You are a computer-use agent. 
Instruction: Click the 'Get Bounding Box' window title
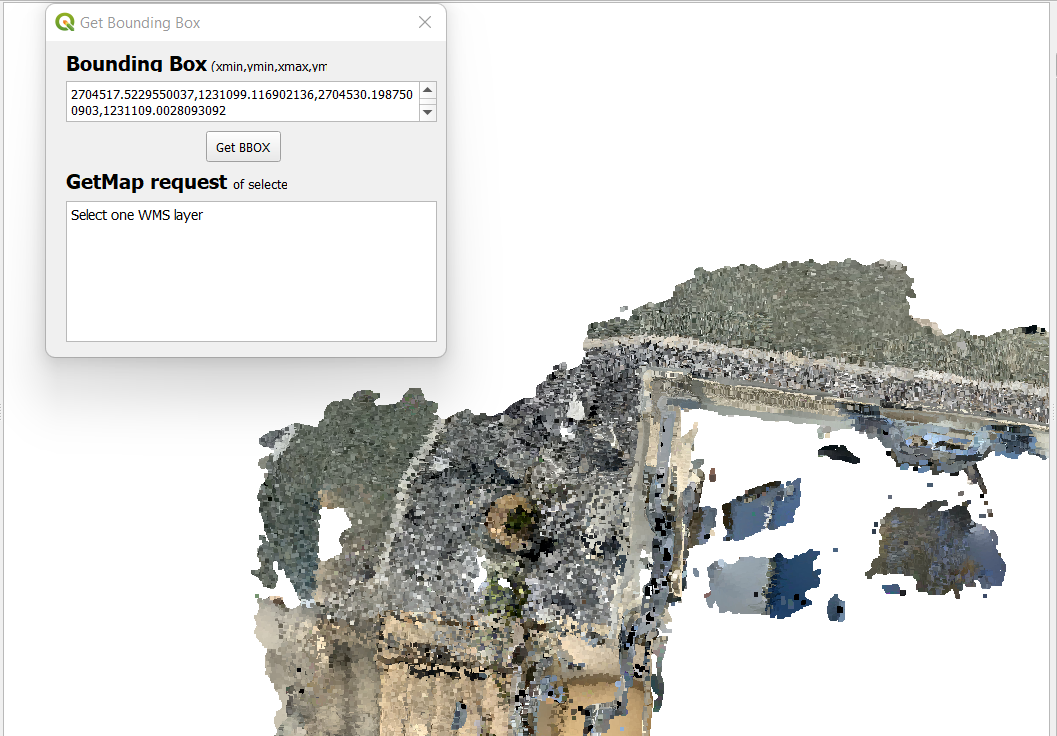pos(140,23)
